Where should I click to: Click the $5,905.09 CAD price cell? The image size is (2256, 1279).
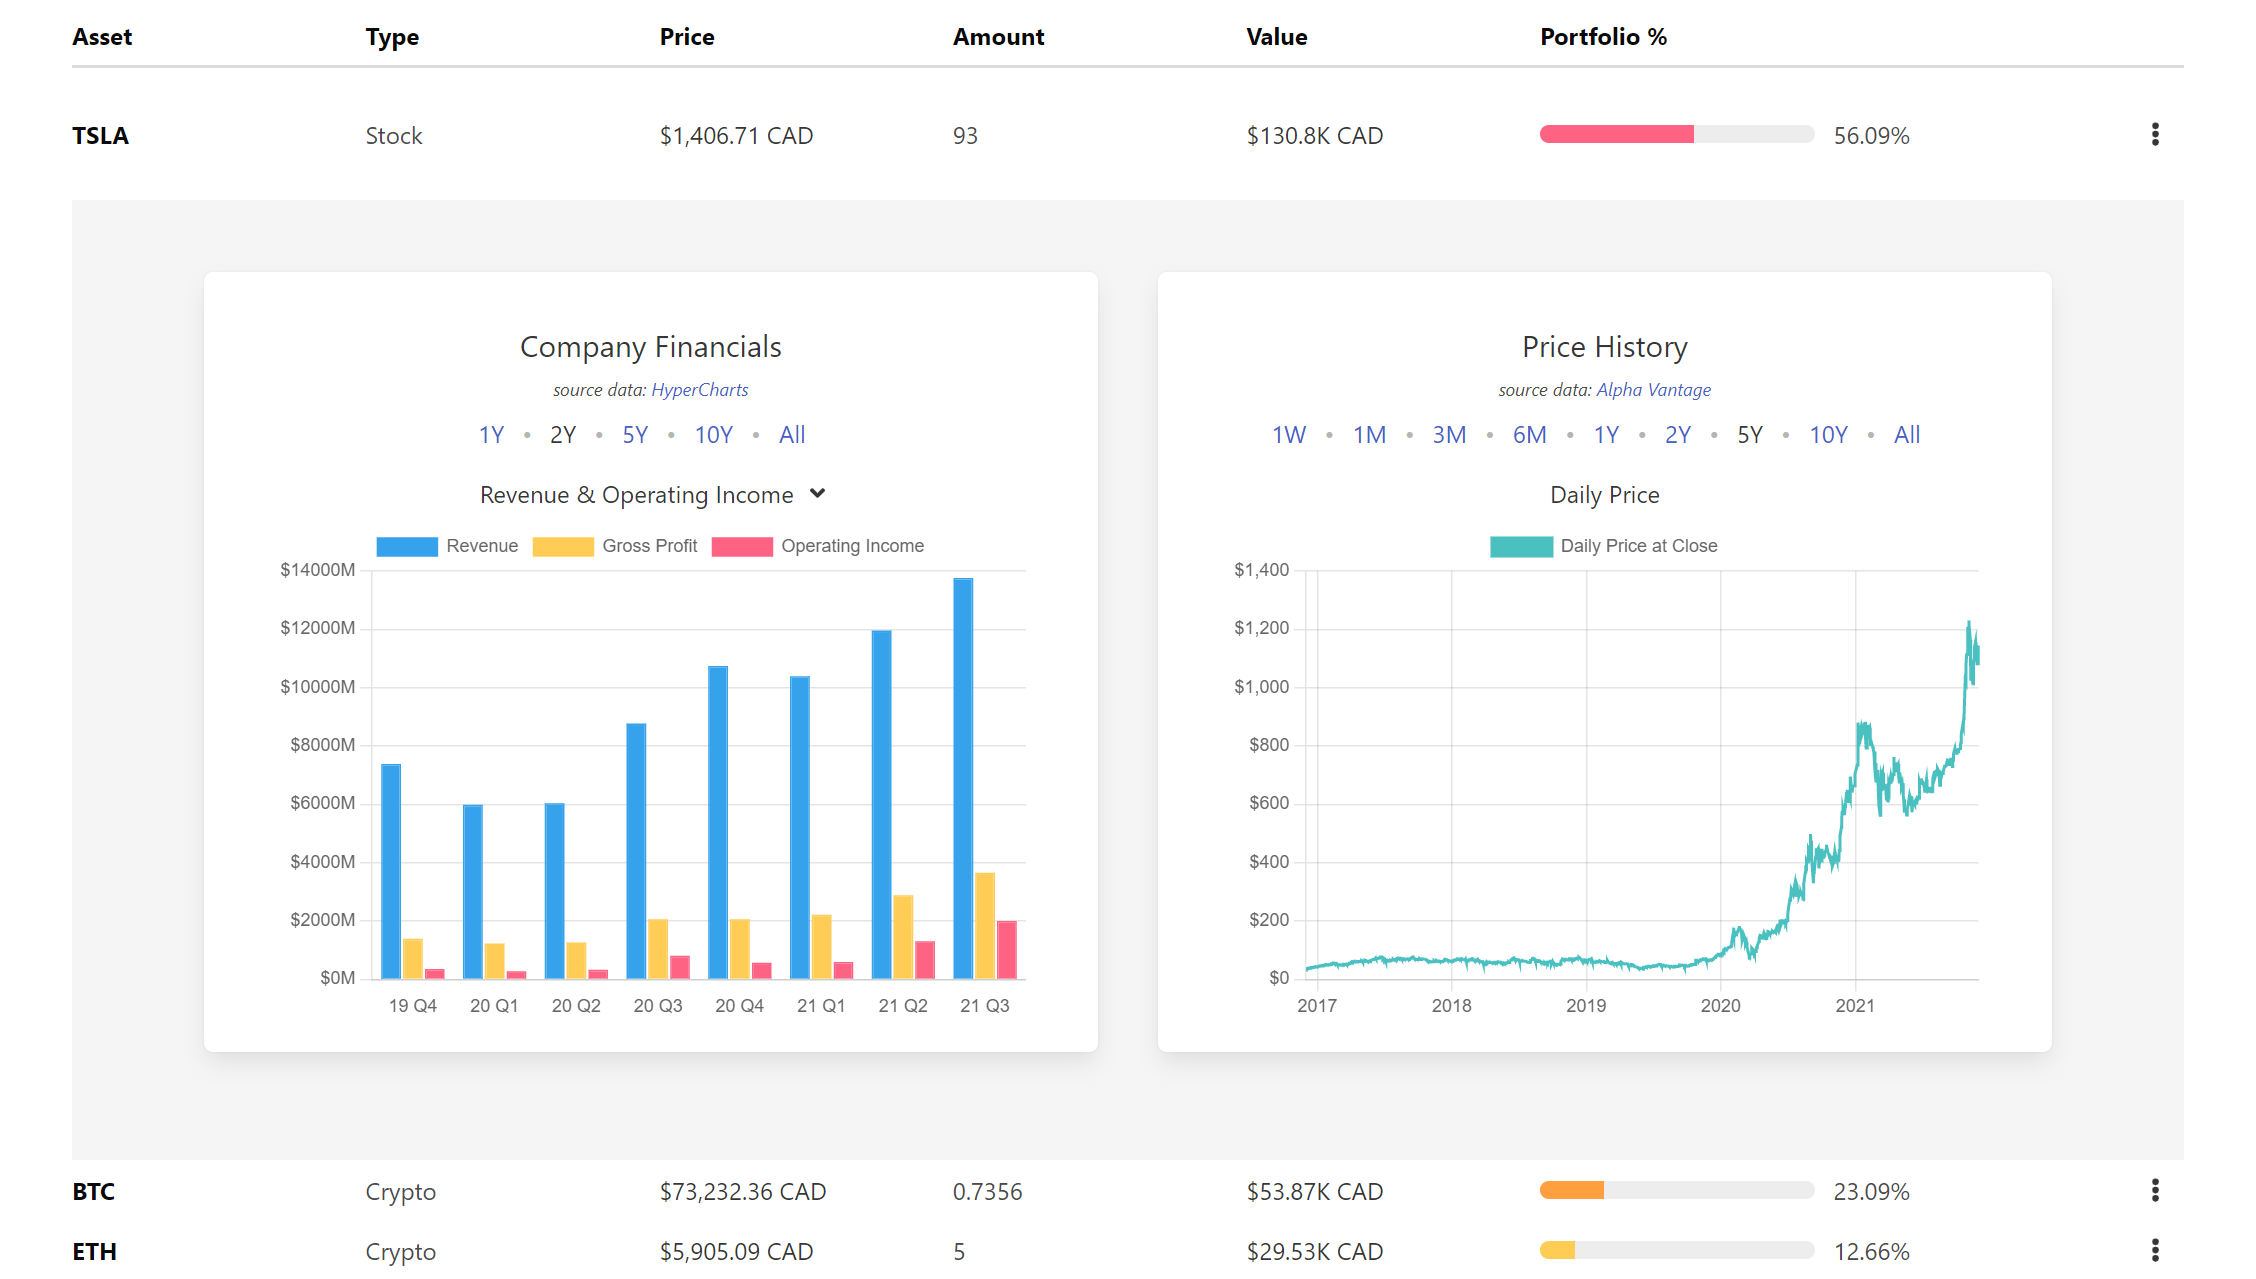tap(736, 1251)
